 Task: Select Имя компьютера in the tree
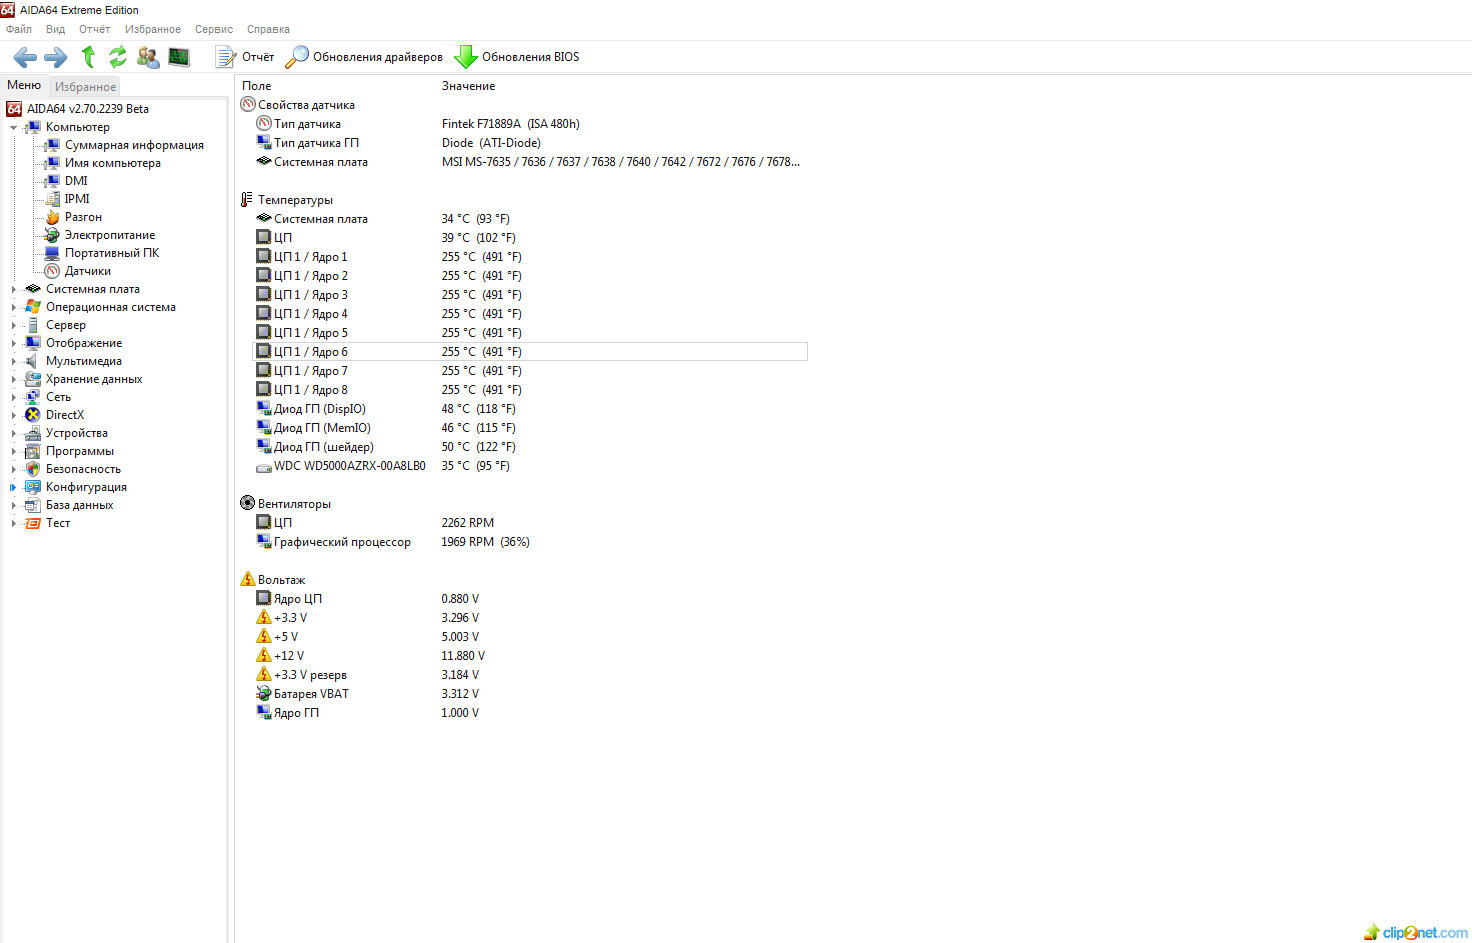tap(113, 163)
